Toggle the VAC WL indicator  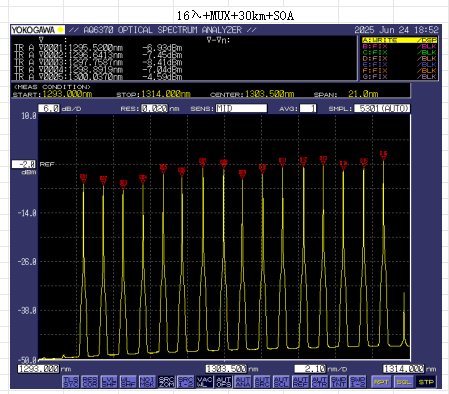click(205, 382)
